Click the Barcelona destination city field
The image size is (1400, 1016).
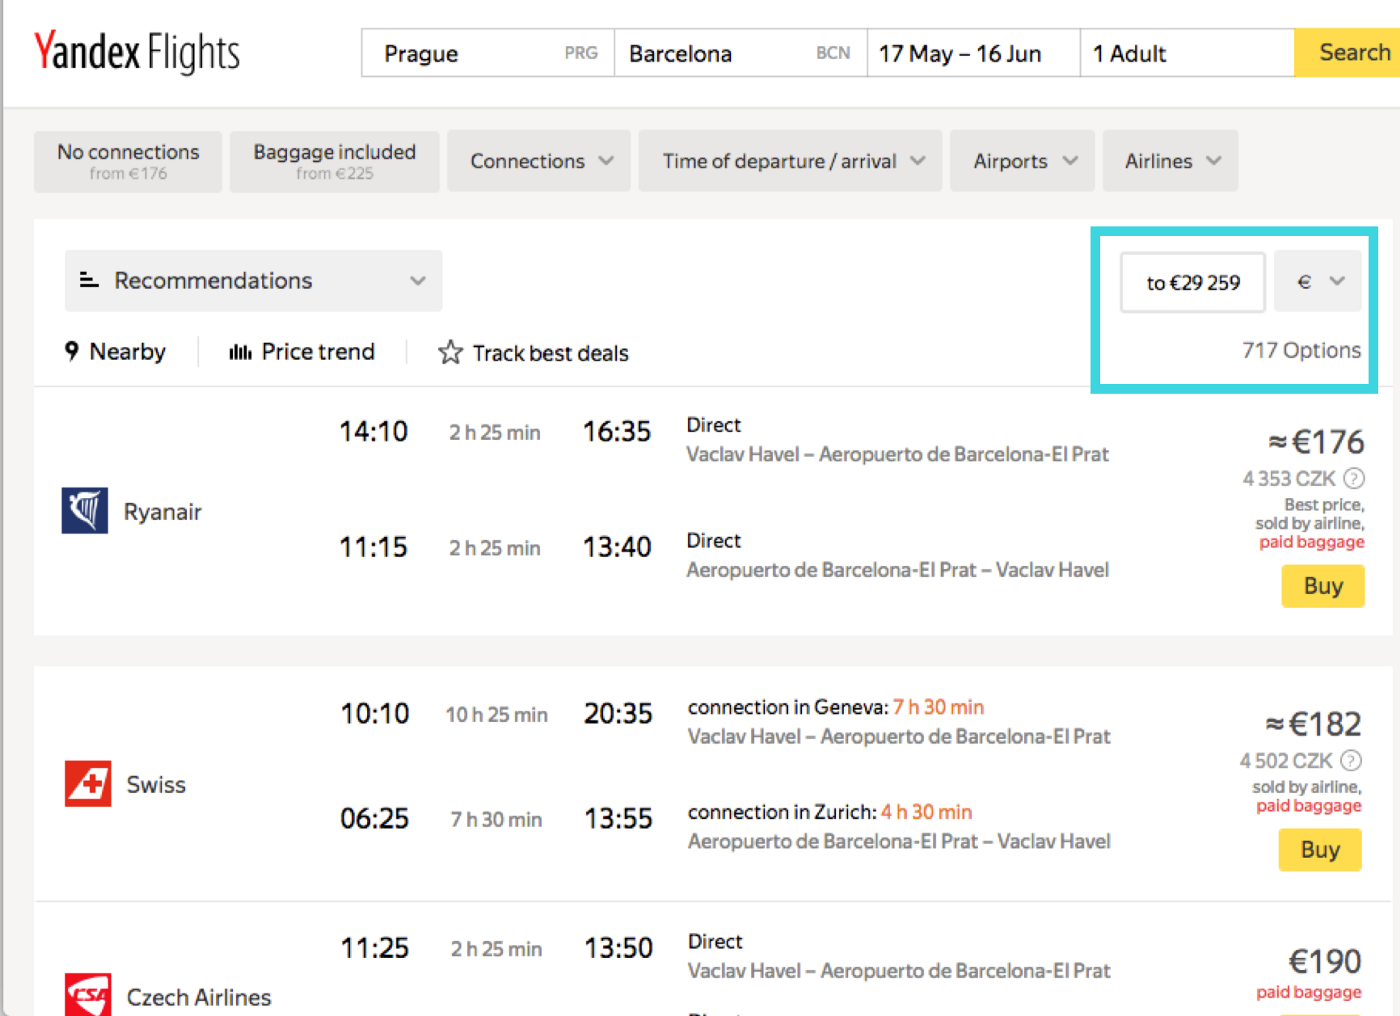click(x=740, y=53)
